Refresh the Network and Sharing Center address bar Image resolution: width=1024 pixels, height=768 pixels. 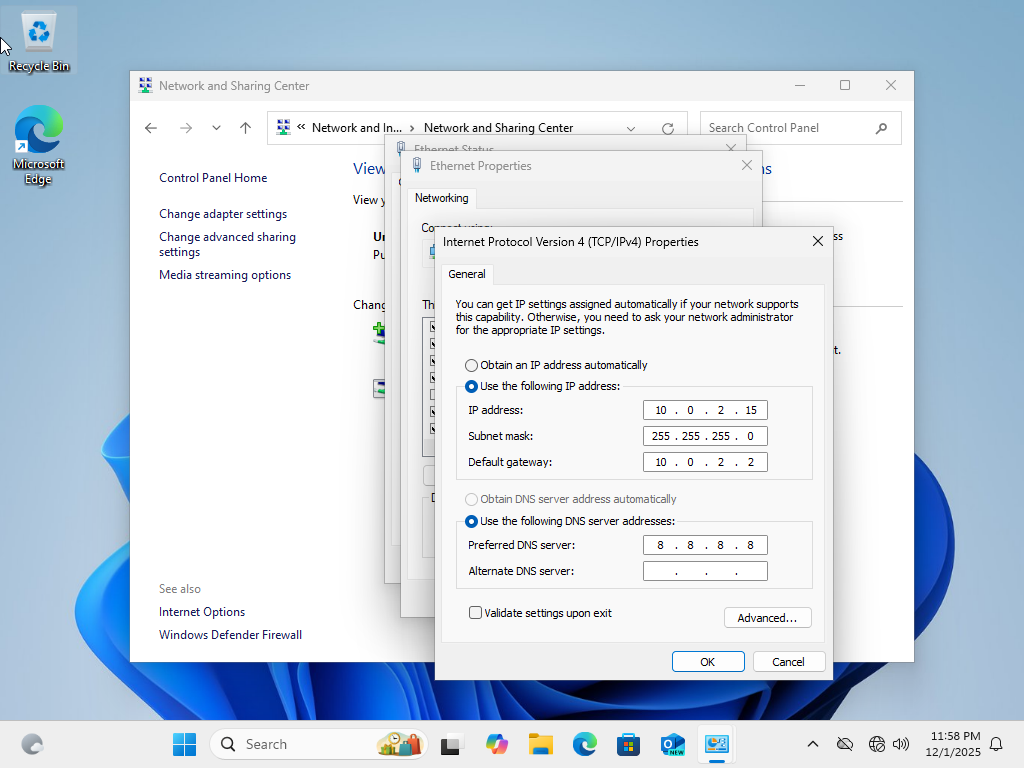point(668,128)
